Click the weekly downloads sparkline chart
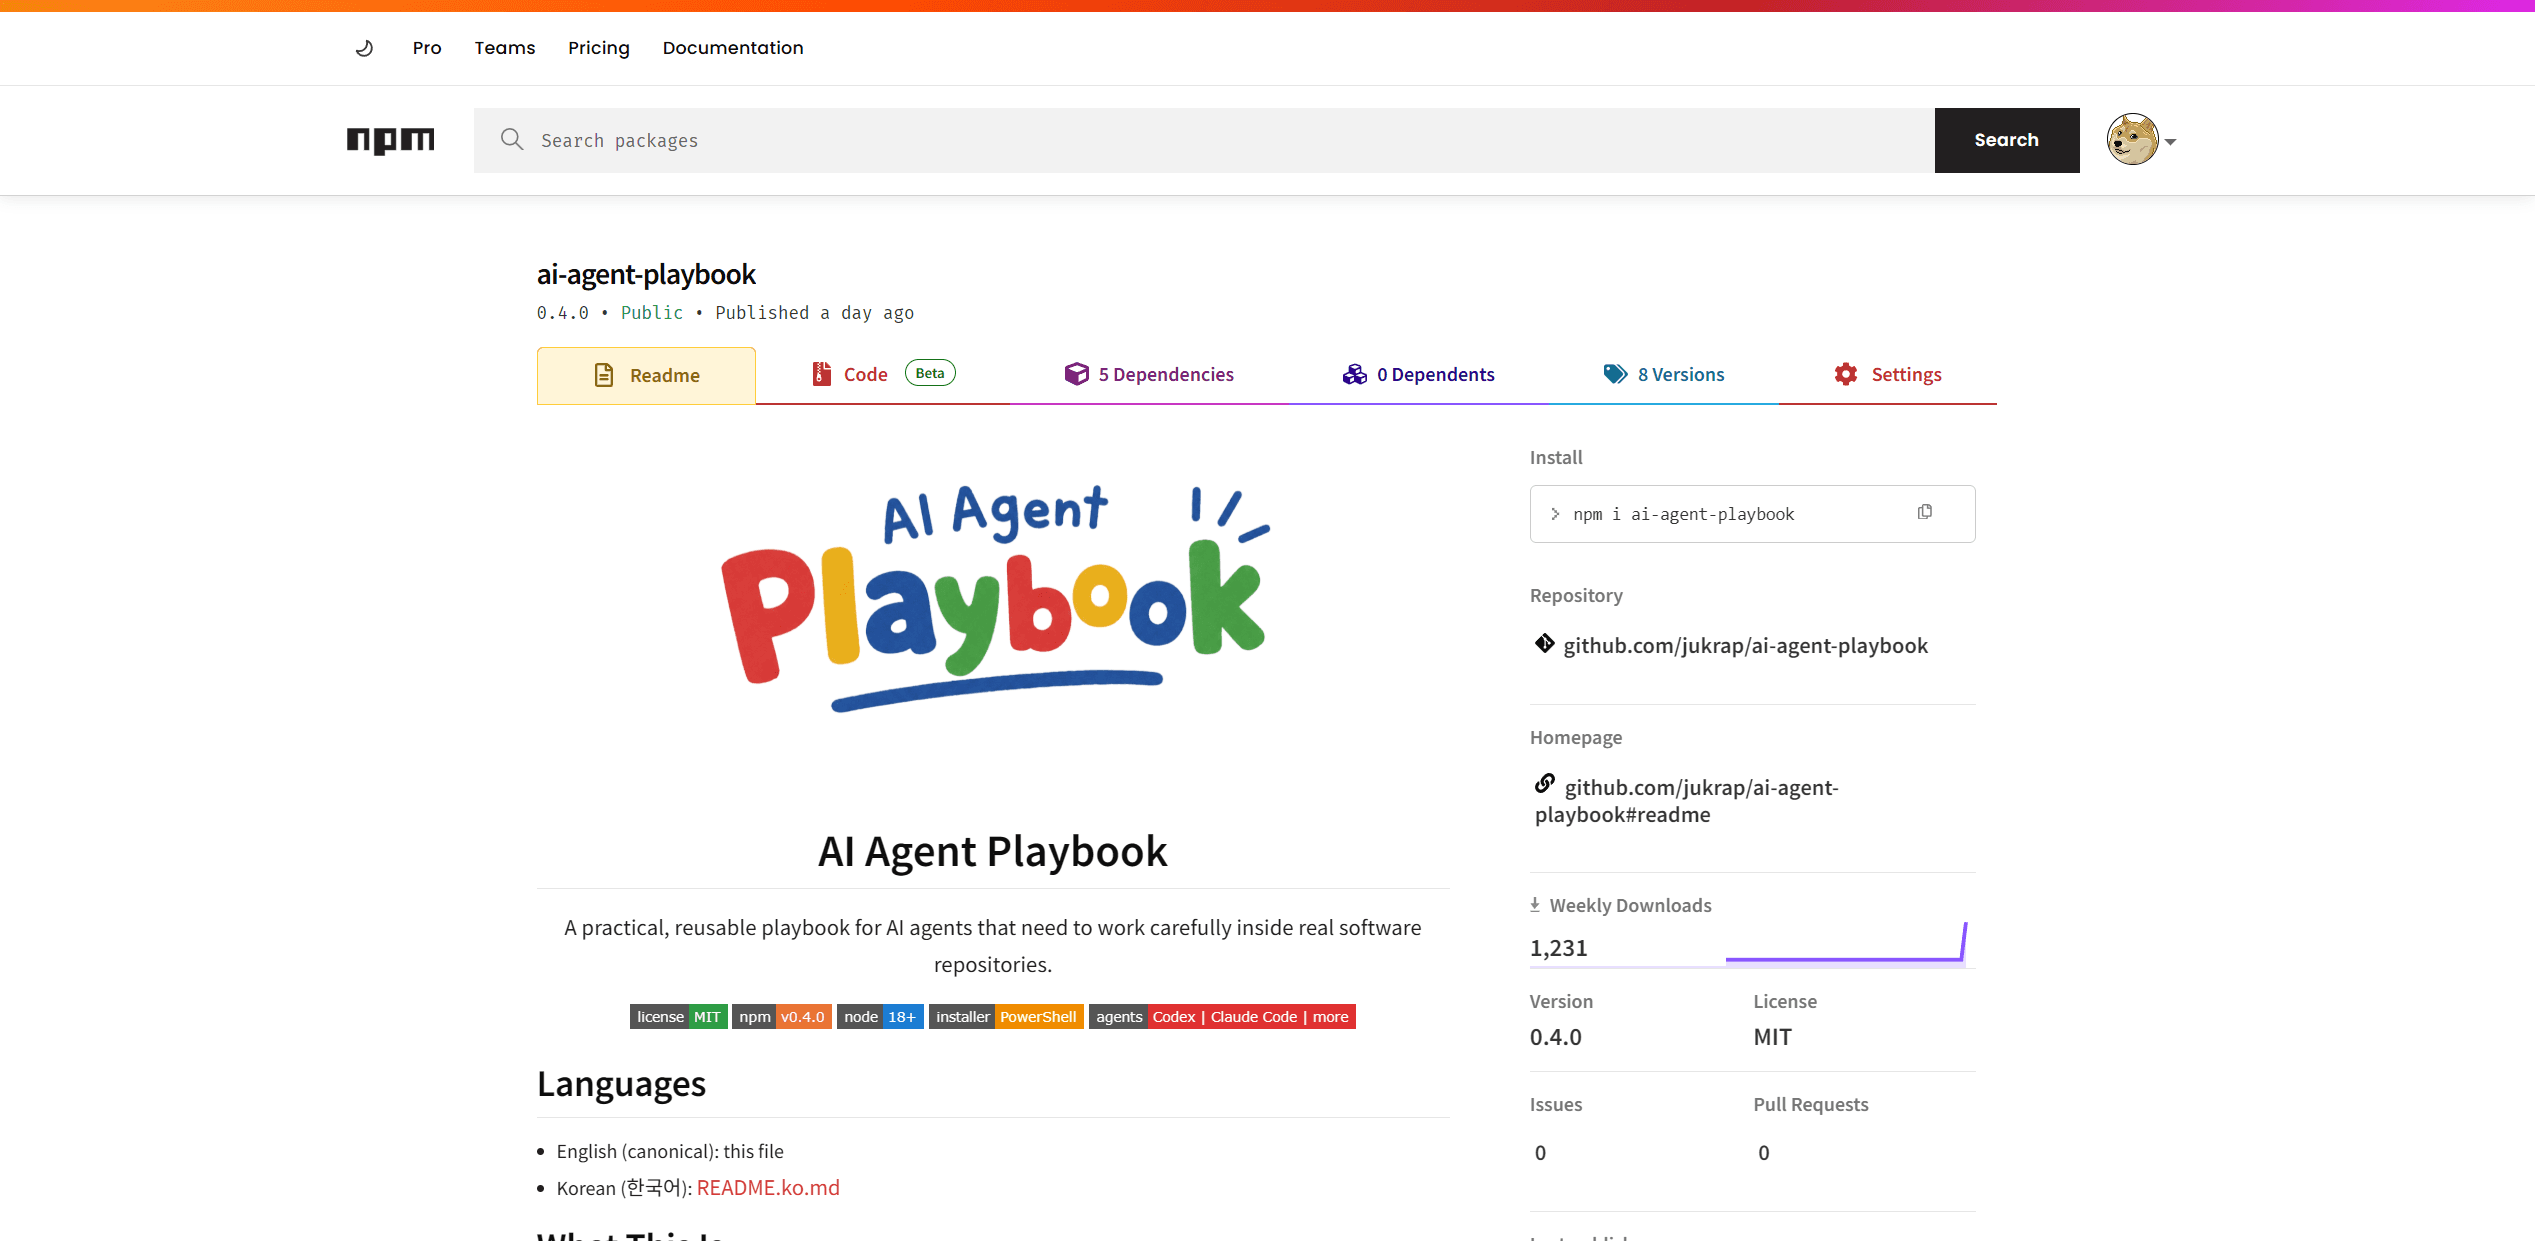2535x1241 pixels. coord(1846,943)
